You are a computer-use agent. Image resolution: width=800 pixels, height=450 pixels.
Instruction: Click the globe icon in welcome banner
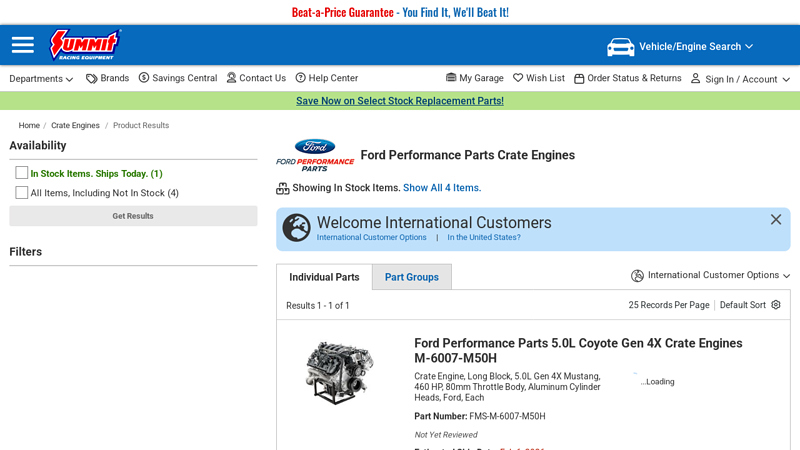pos(296,228)
